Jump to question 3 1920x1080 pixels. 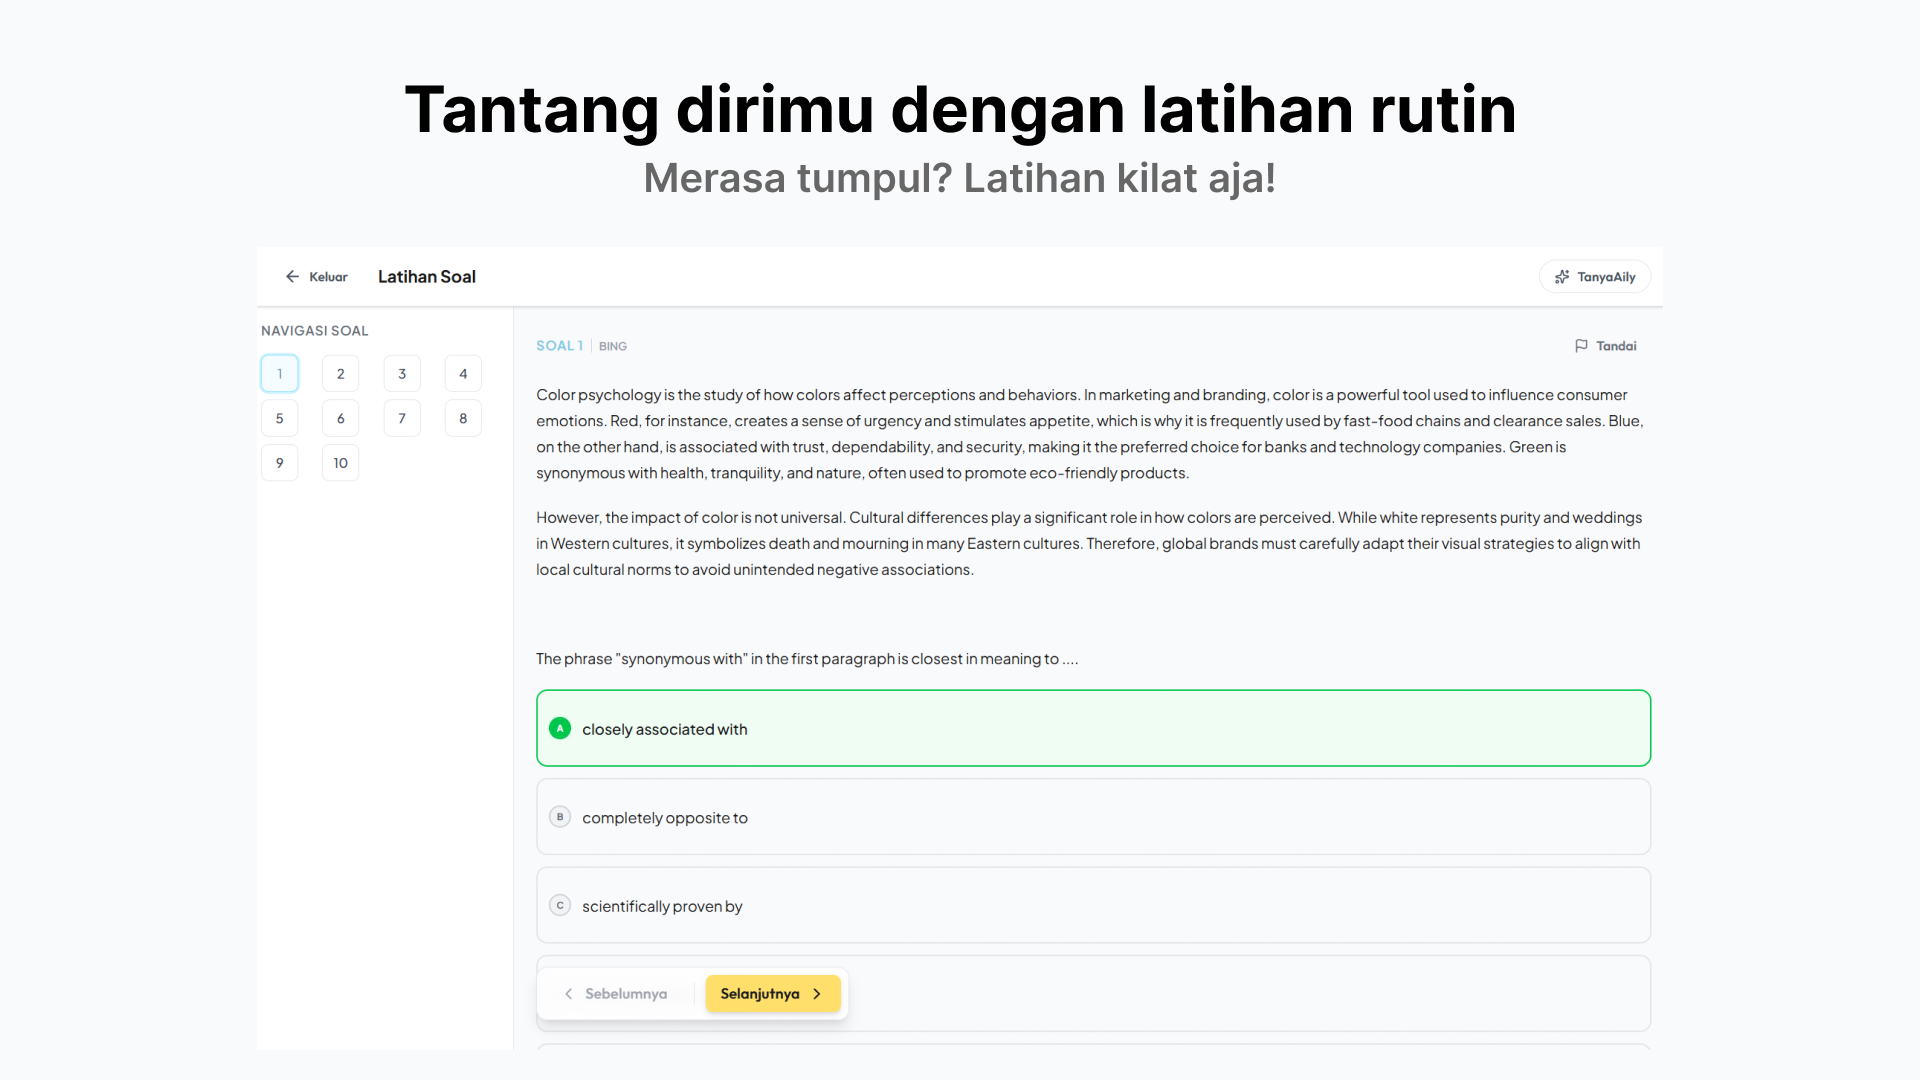click(402, 374)
